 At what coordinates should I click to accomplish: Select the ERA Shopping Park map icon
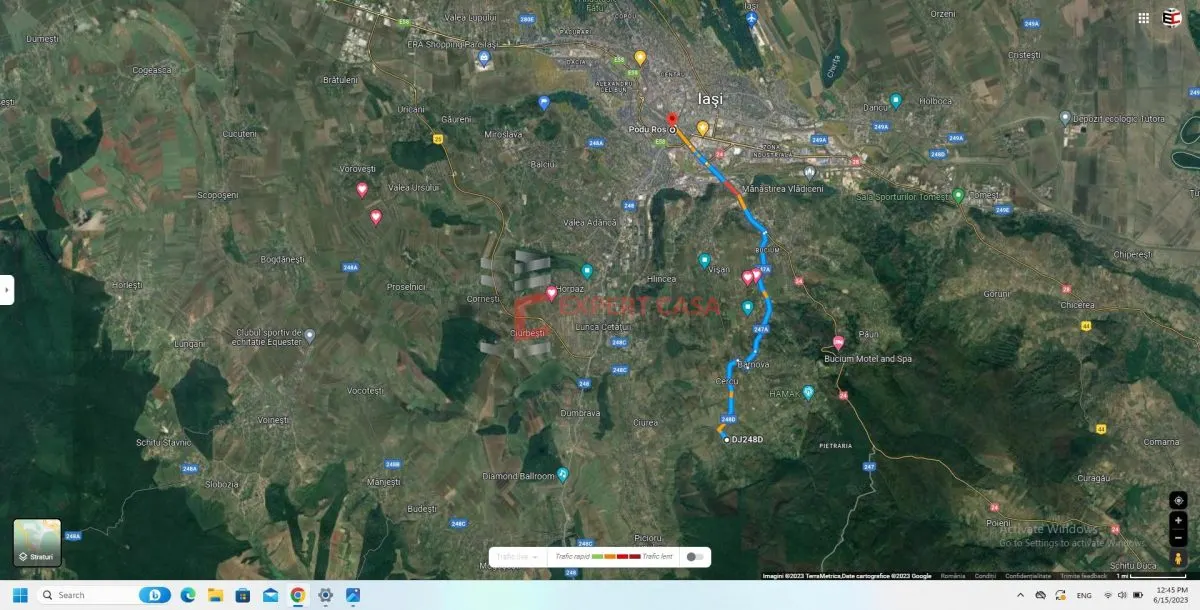click(x=484, y=57)
